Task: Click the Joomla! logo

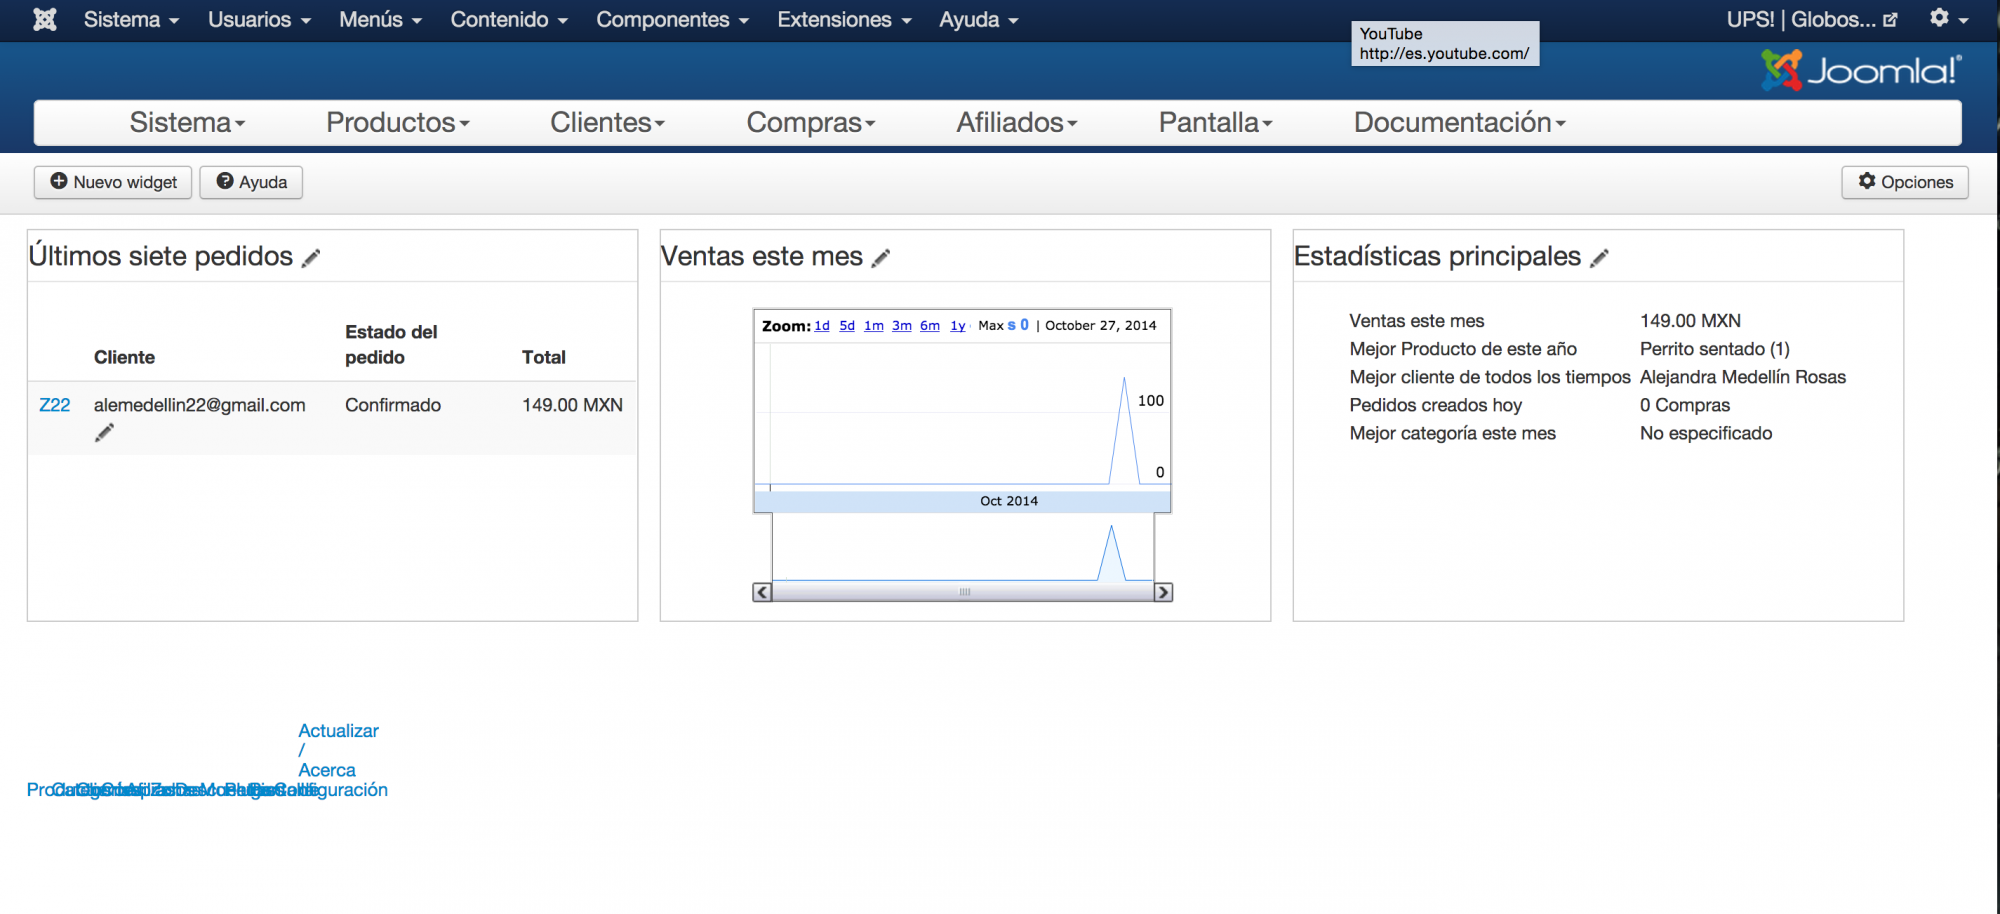Action: click(1861, 70)
